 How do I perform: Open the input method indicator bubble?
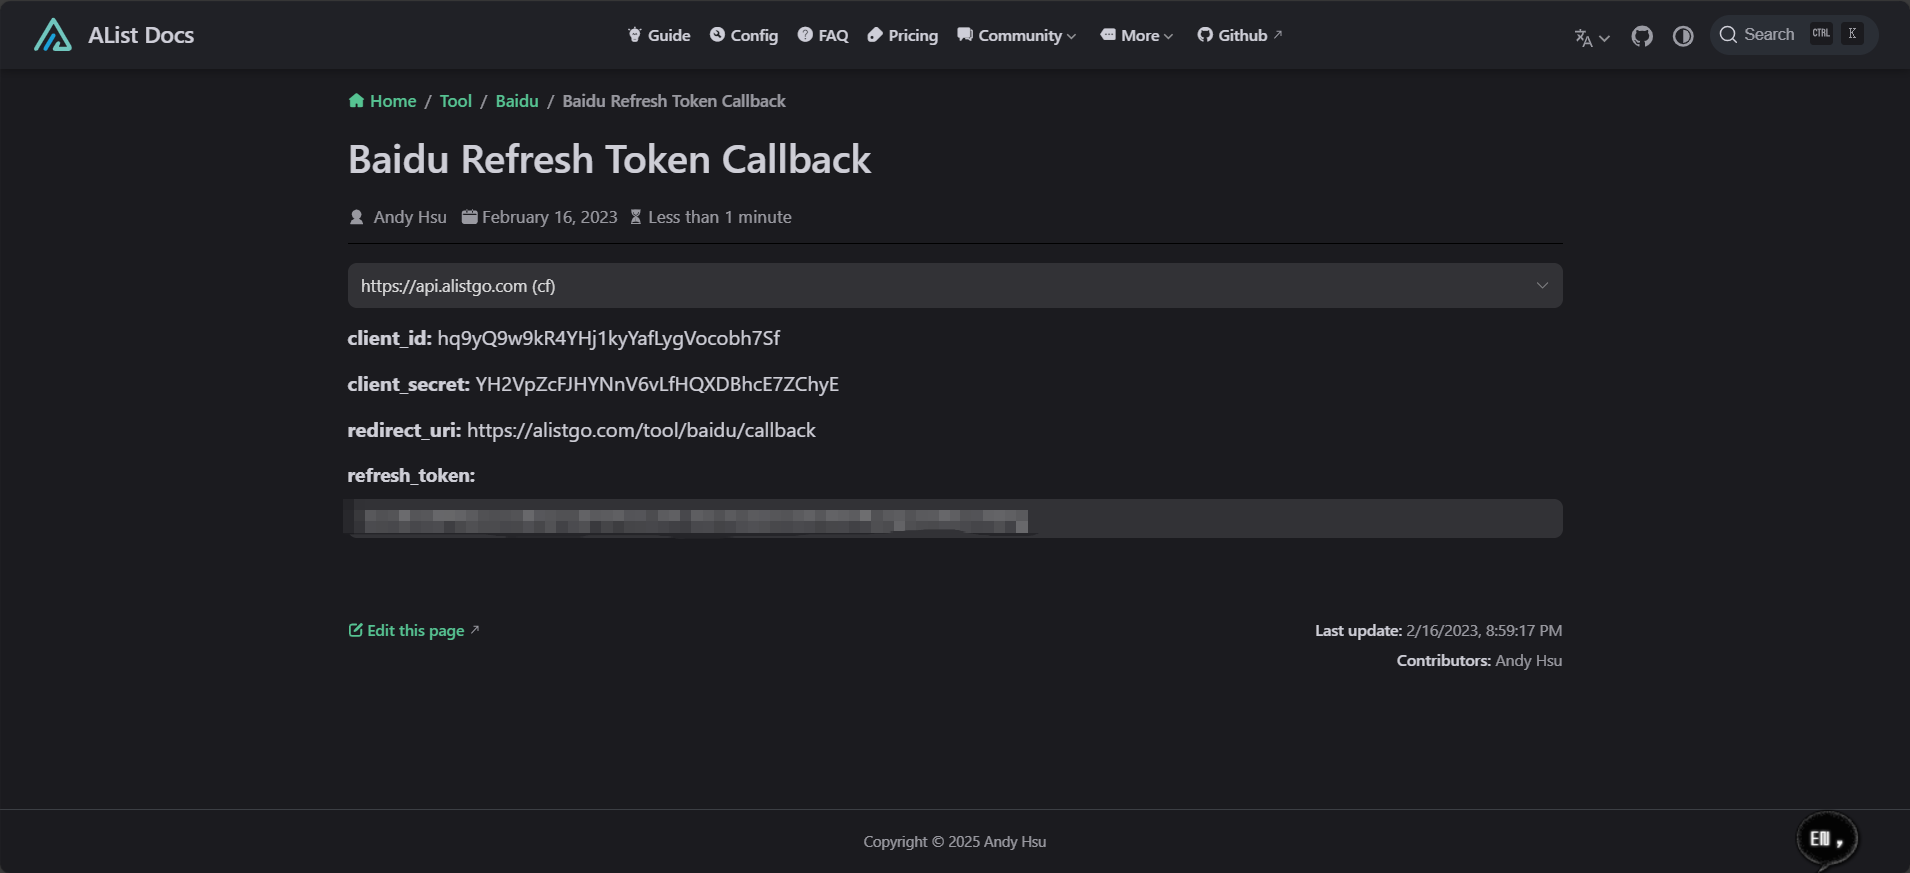pos(1826,839)
